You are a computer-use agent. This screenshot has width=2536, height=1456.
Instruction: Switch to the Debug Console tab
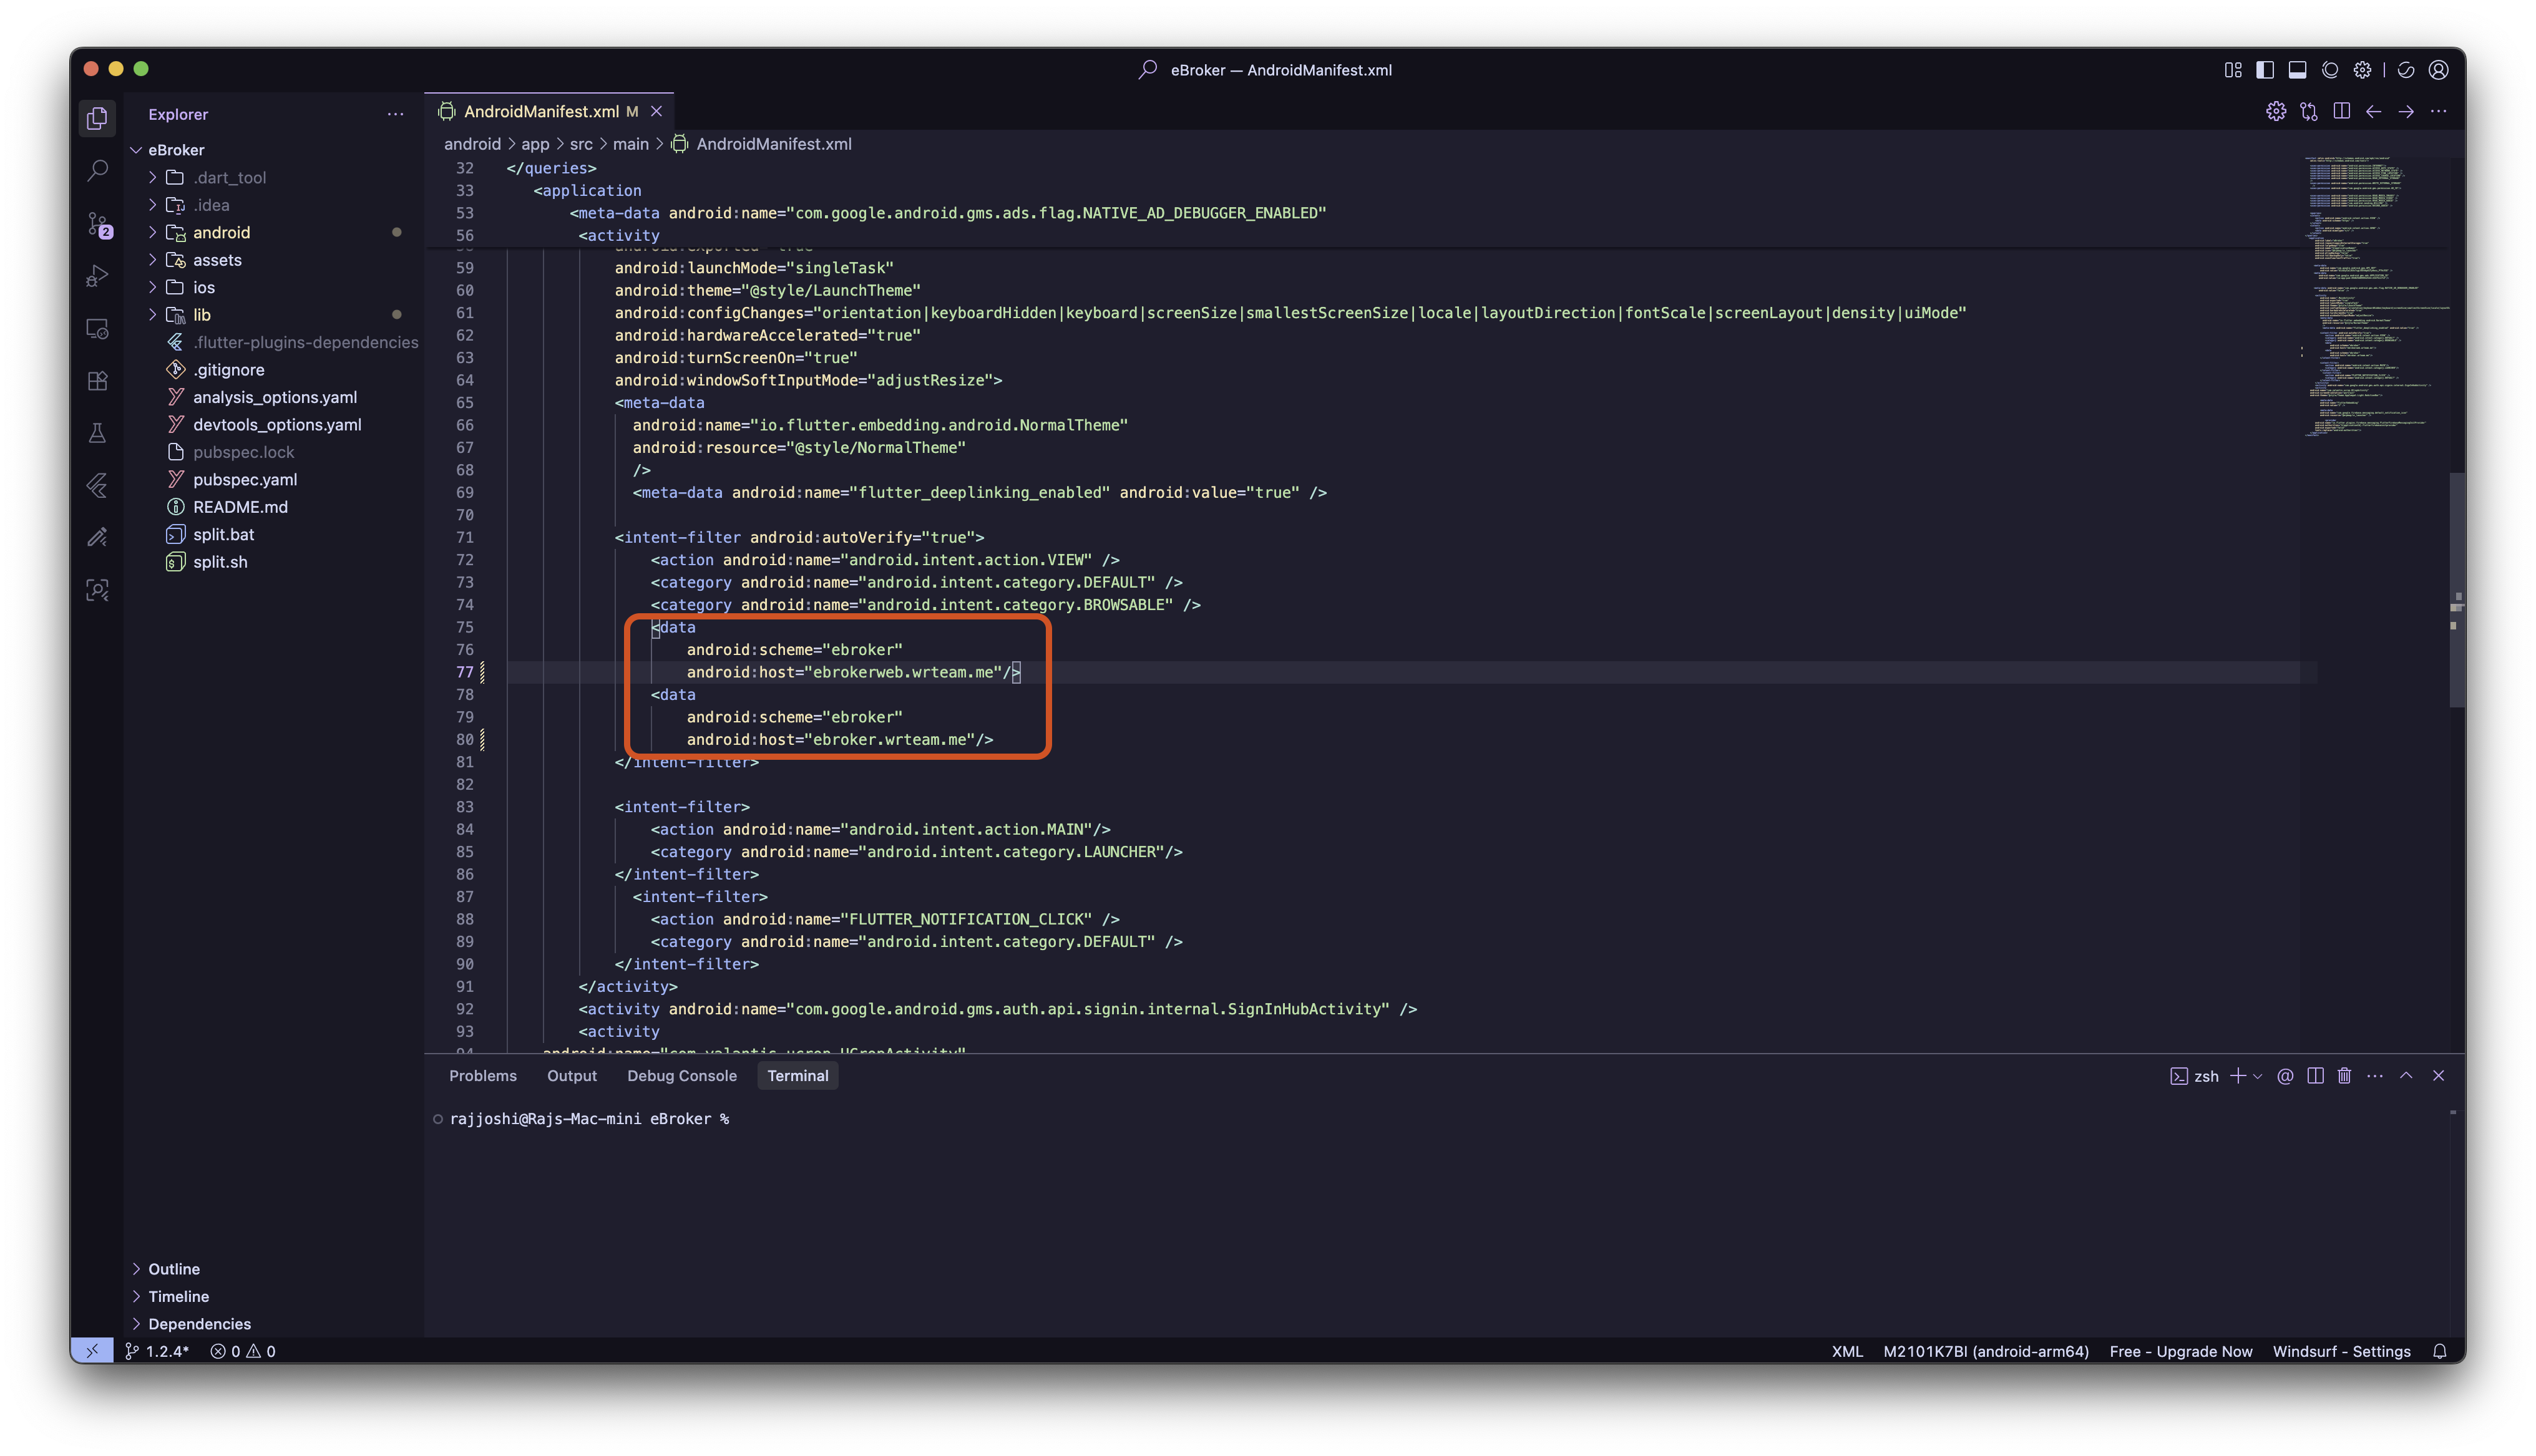(682, 1076)
